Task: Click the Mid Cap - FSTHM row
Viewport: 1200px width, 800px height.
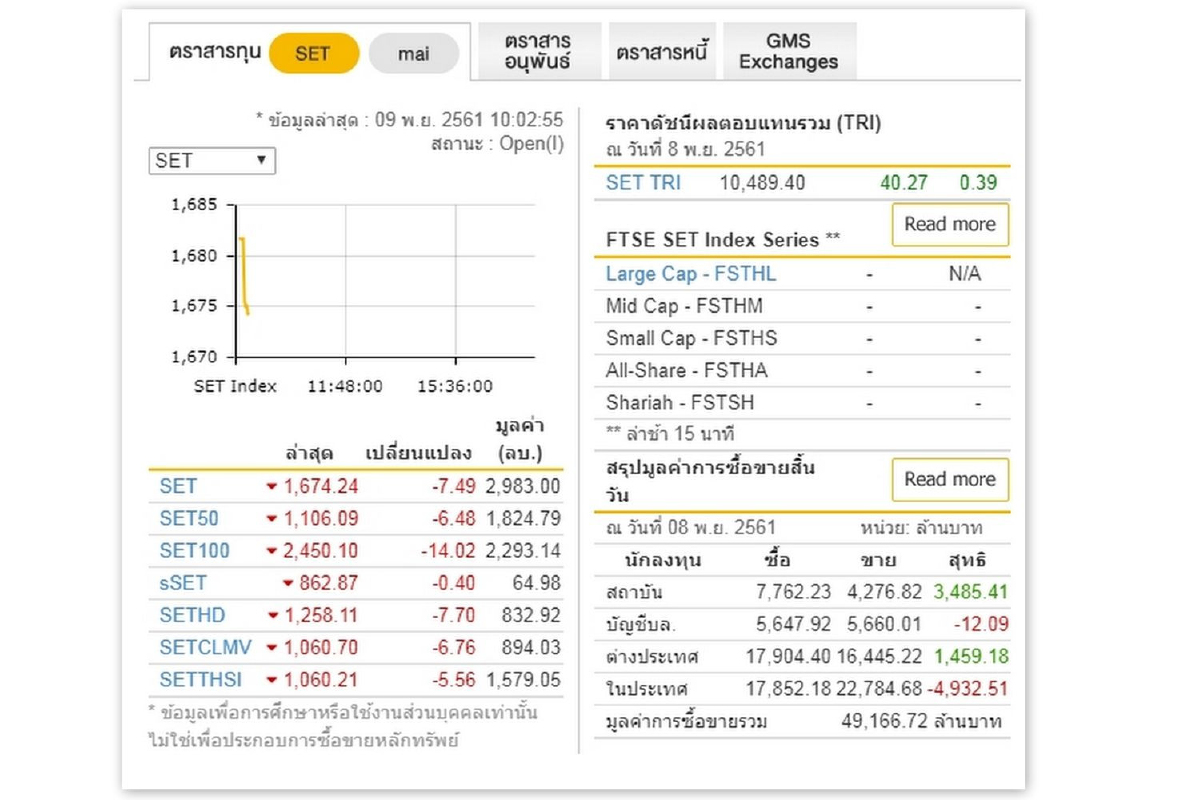Action: [x=802, y=306]
